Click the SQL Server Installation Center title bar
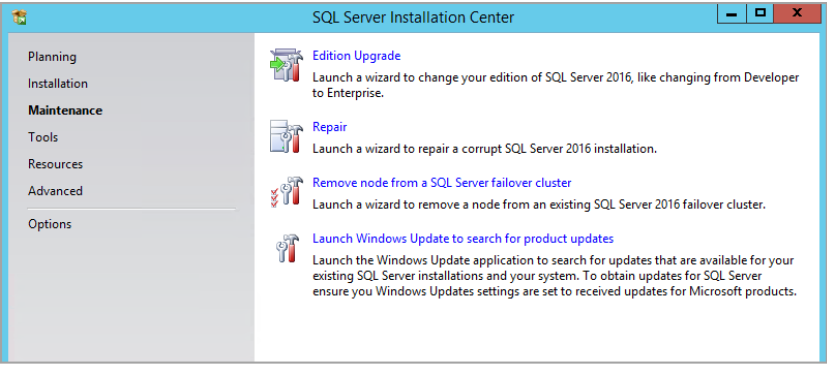827x365 pixels. (413, 17)
